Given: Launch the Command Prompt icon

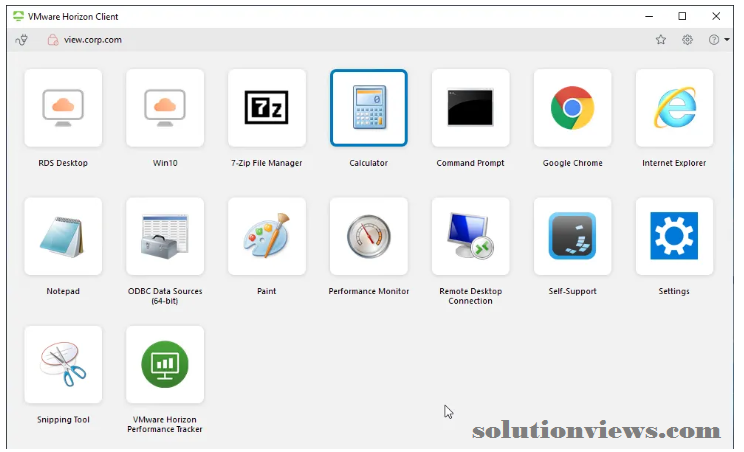Looking at the screenshot, I should [x=471, y=108].
